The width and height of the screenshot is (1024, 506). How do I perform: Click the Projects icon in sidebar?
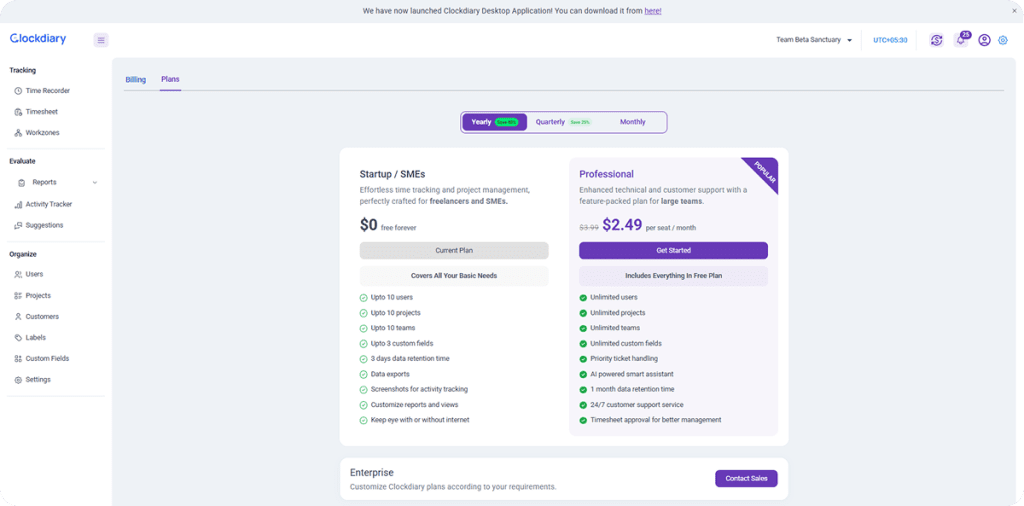18,296
